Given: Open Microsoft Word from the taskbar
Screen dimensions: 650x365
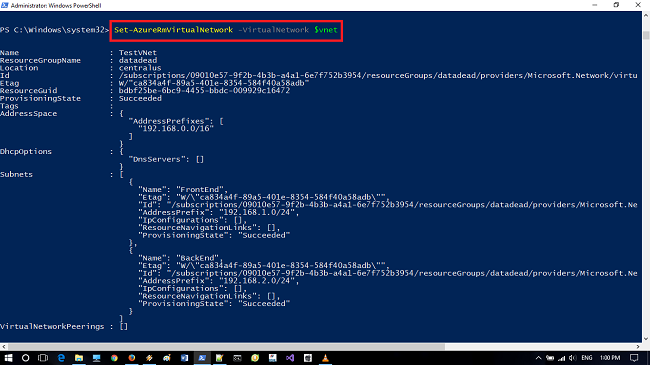Looking at the screenshot, I should (184, 358).
